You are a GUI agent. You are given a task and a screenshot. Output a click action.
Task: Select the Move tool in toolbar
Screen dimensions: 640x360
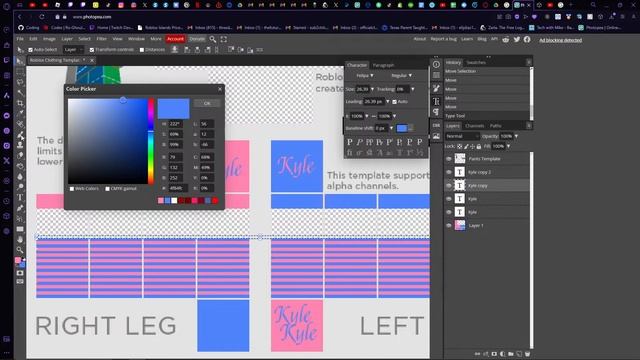(20, 61)
